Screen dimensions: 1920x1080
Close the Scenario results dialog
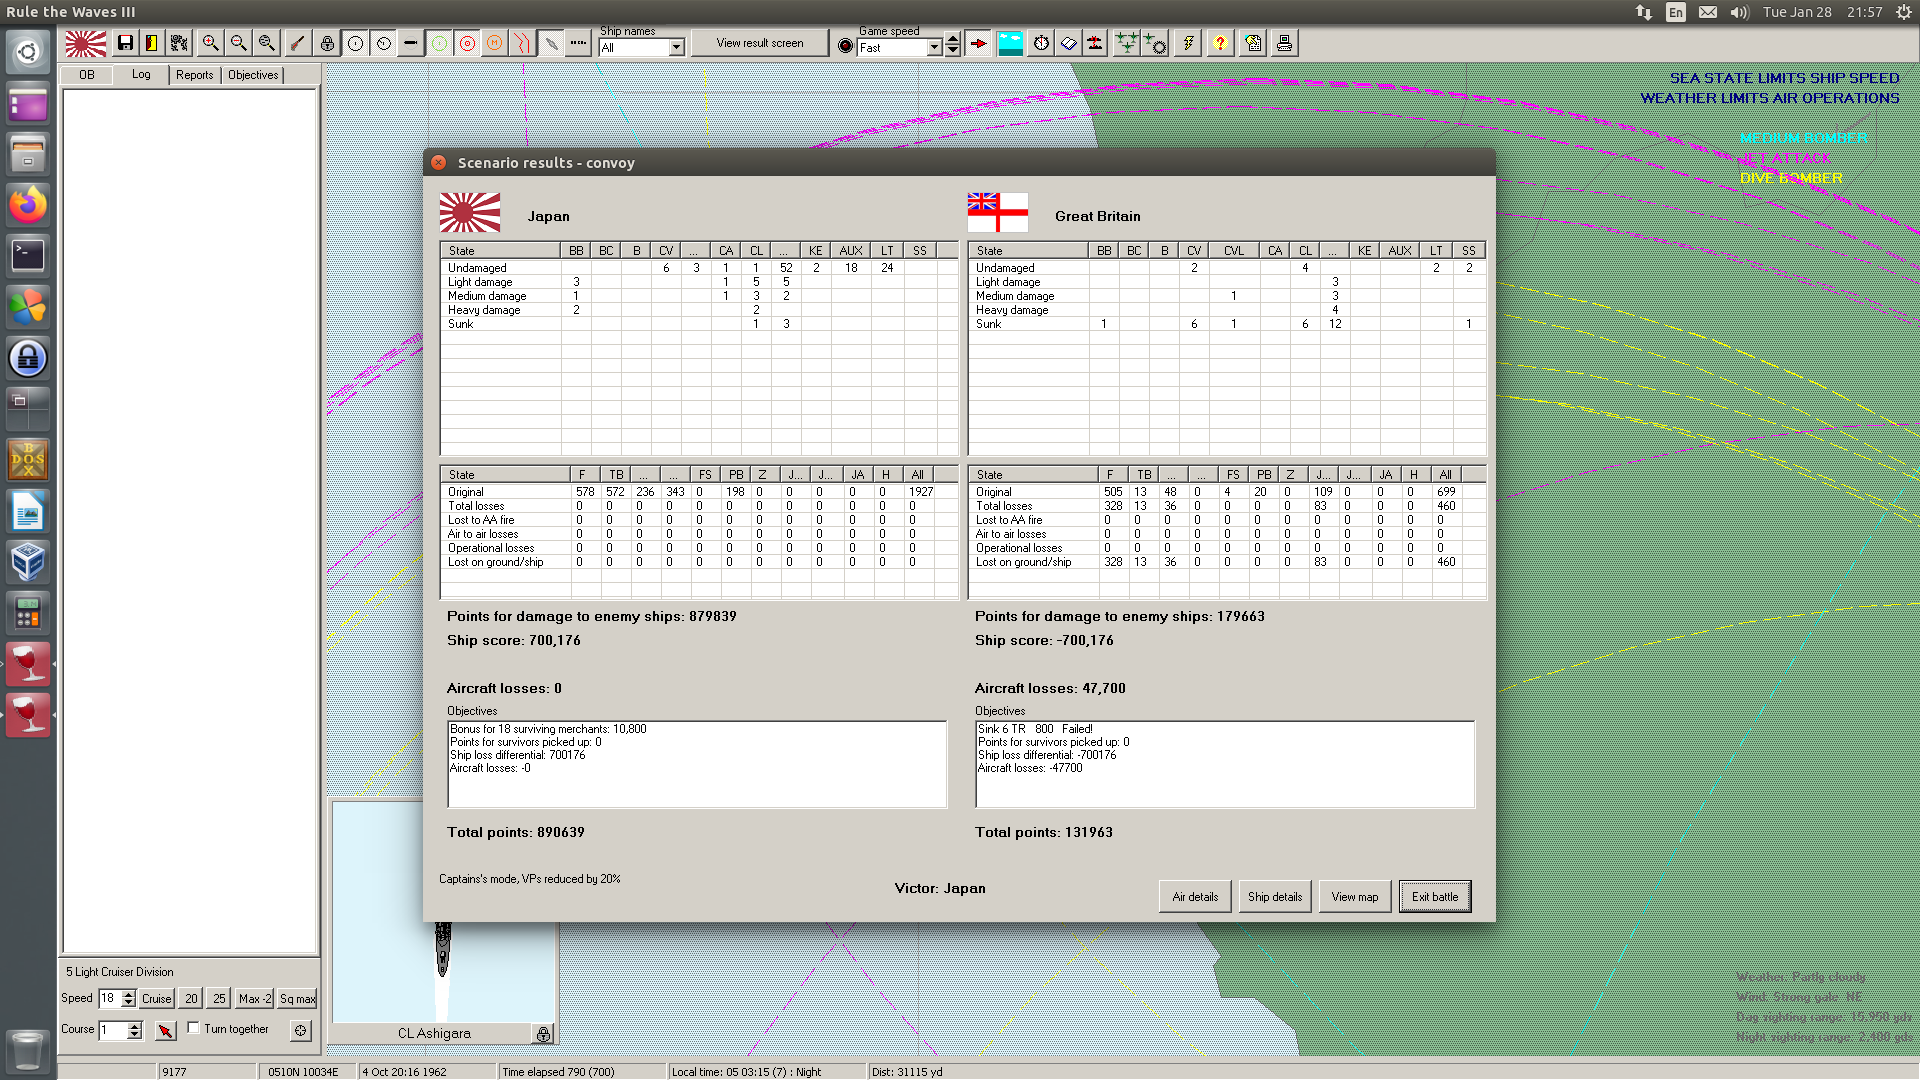pyautogui.click(x=439, y=163)
